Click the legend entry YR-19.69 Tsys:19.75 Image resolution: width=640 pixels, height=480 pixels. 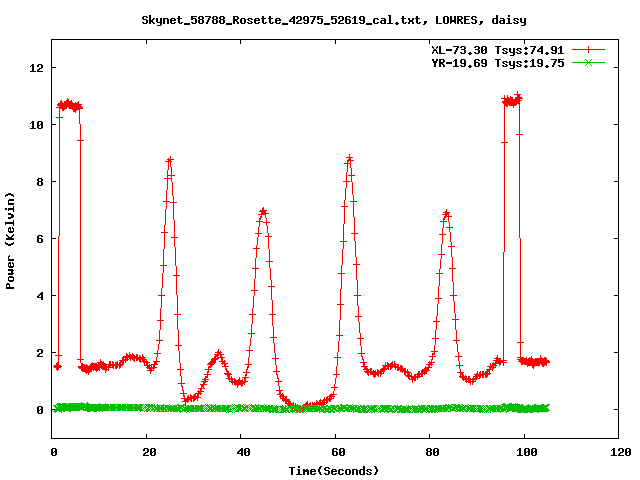coord(498,63)
